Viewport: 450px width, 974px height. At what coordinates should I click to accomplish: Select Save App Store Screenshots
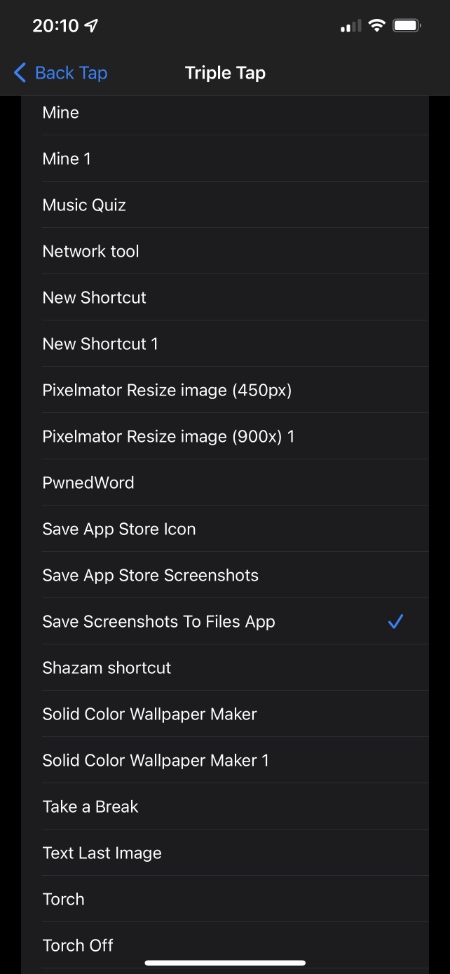coord(225,575)
